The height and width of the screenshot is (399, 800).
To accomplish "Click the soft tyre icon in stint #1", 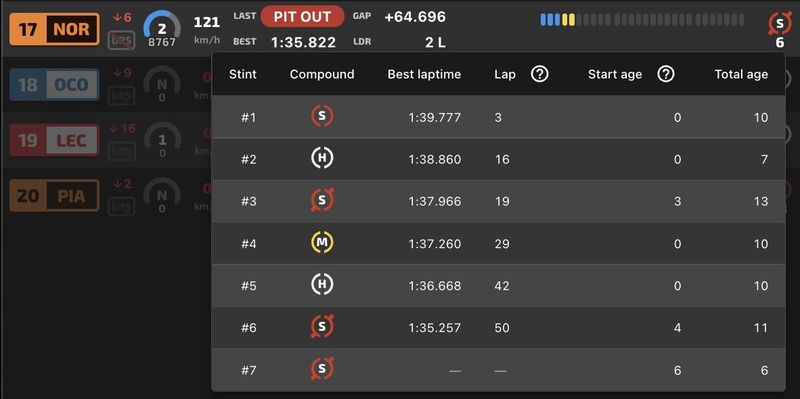I will point(322,117).
